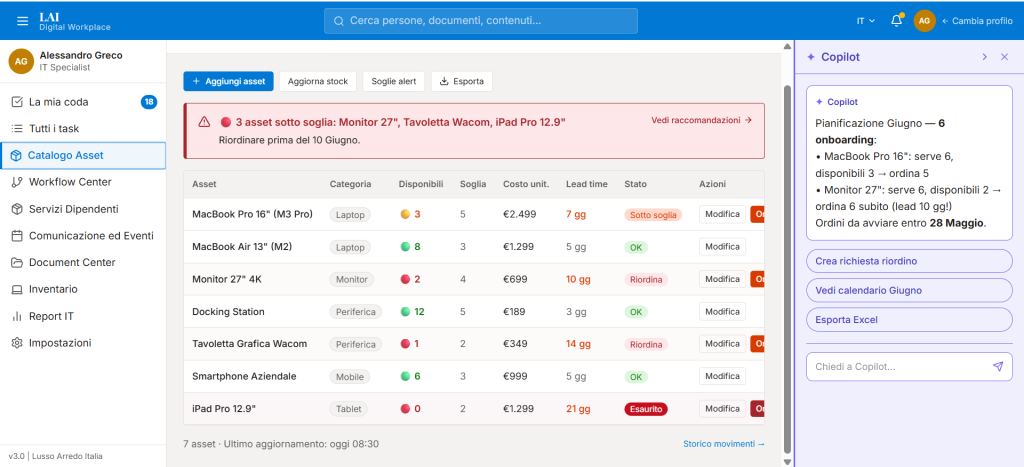The width and height of the screenshot is (1024, 467).
Task: Click the Aggiorna stock button
Action: pos(318,82)
